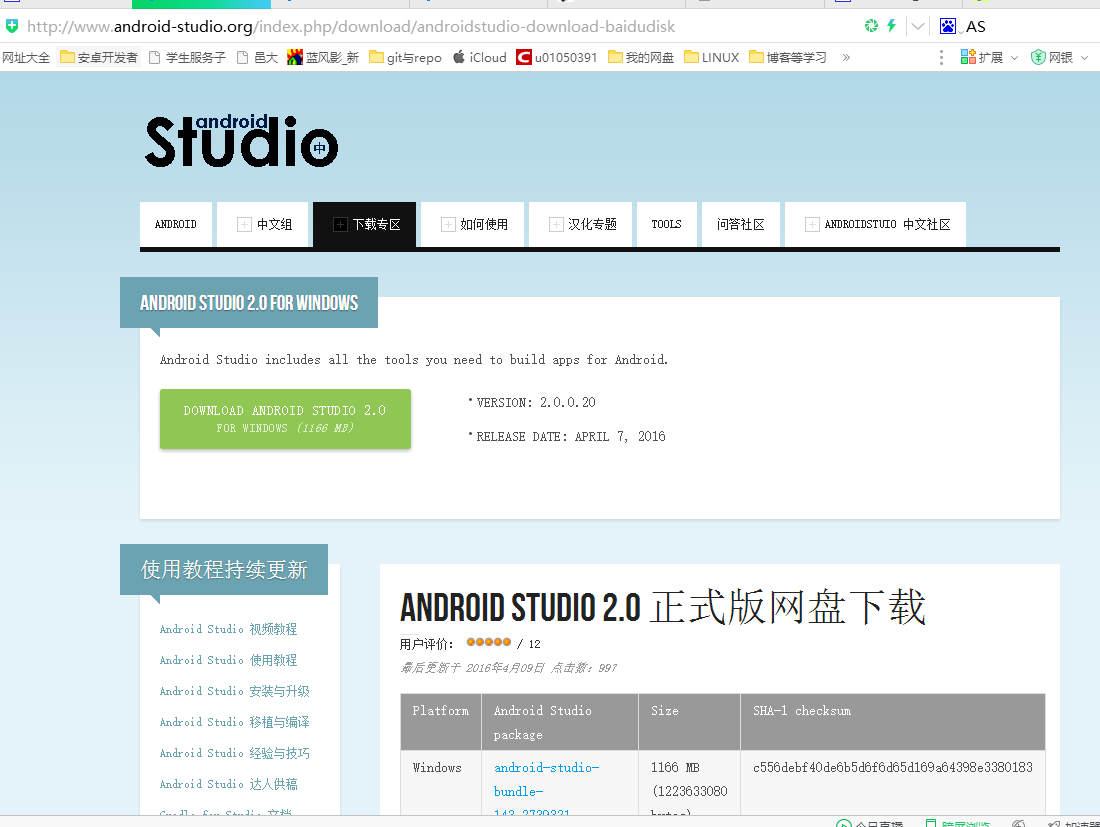Click the Baidu paw search engine icon
The height and width of the screenshot is (827, 1100).
[948, 27]
